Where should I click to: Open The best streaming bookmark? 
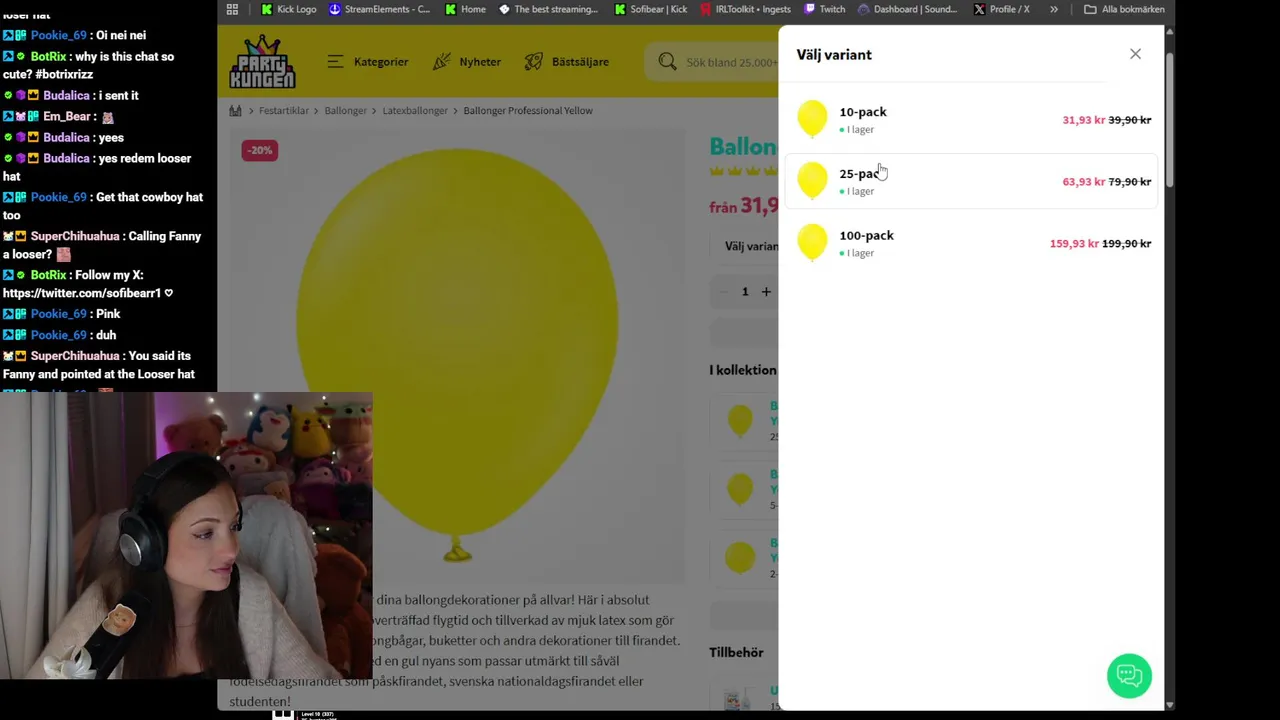point(548,9)
